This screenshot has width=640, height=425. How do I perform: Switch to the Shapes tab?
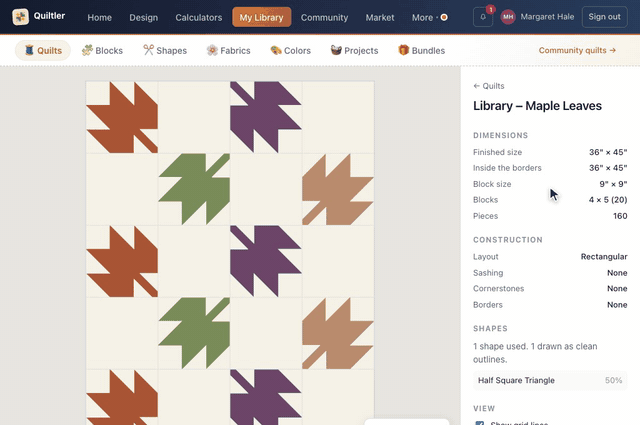pos(165,51)
